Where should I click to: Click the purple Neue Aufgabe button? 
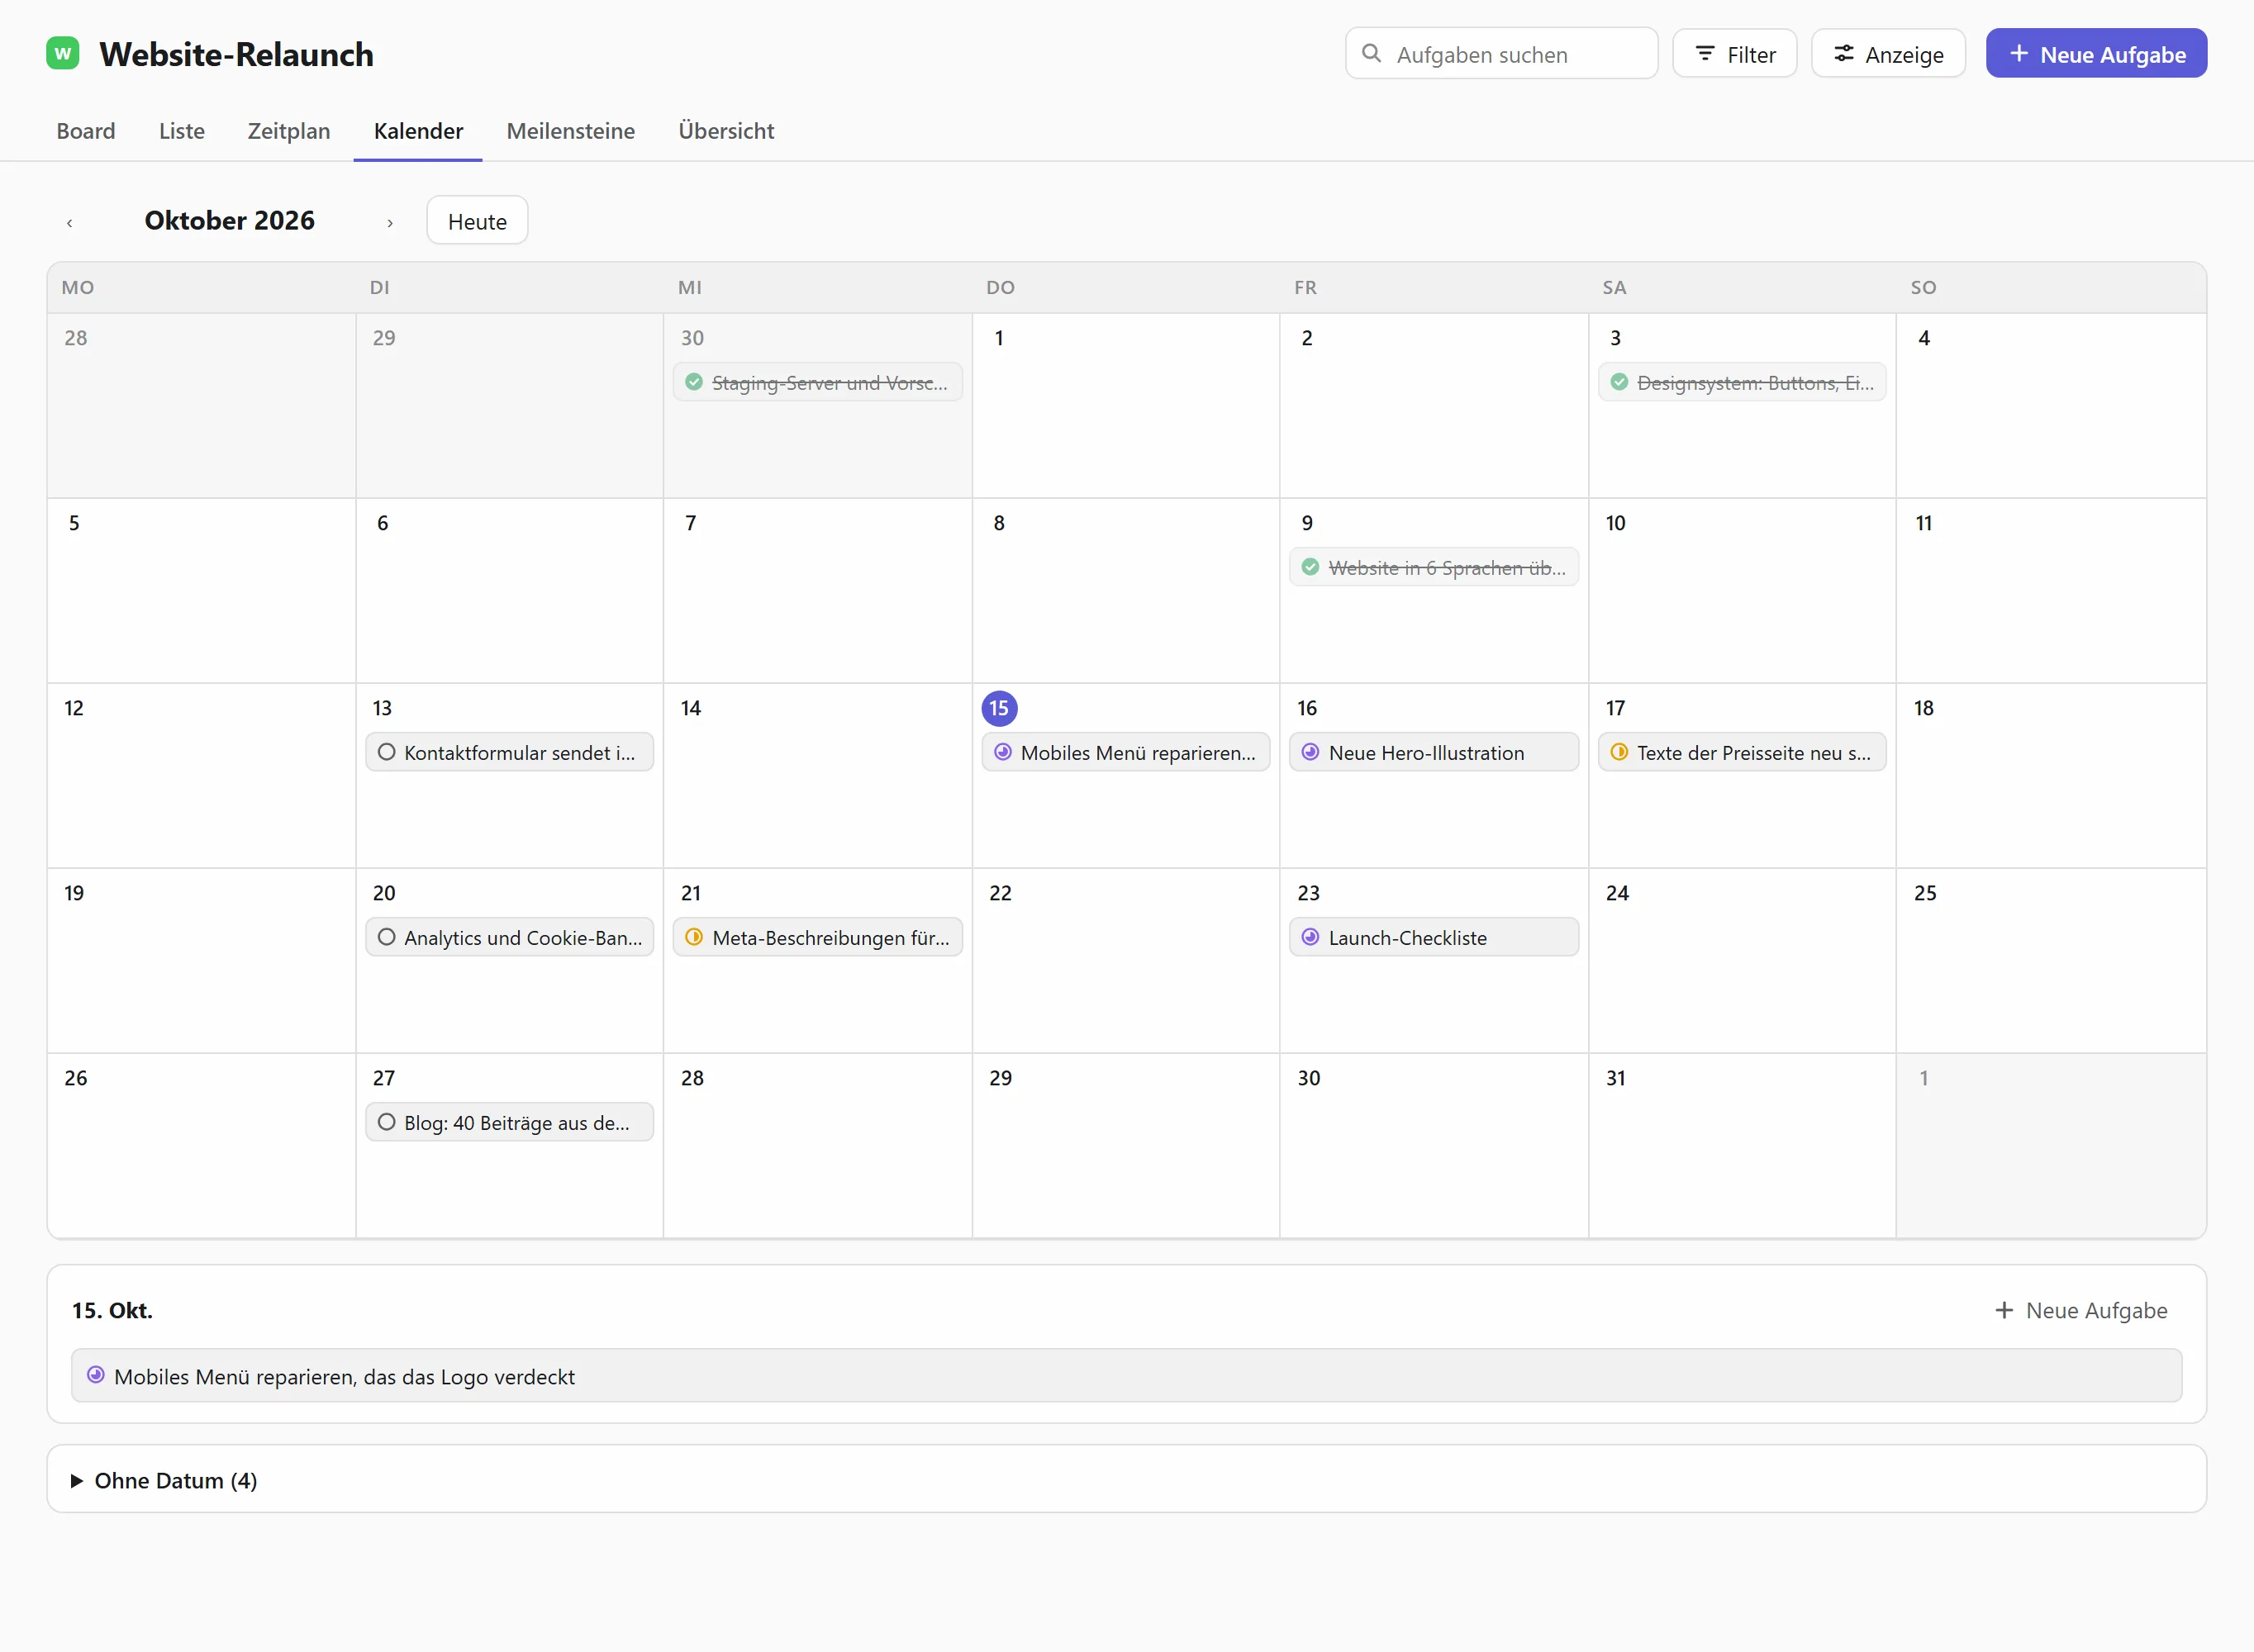2096,54
